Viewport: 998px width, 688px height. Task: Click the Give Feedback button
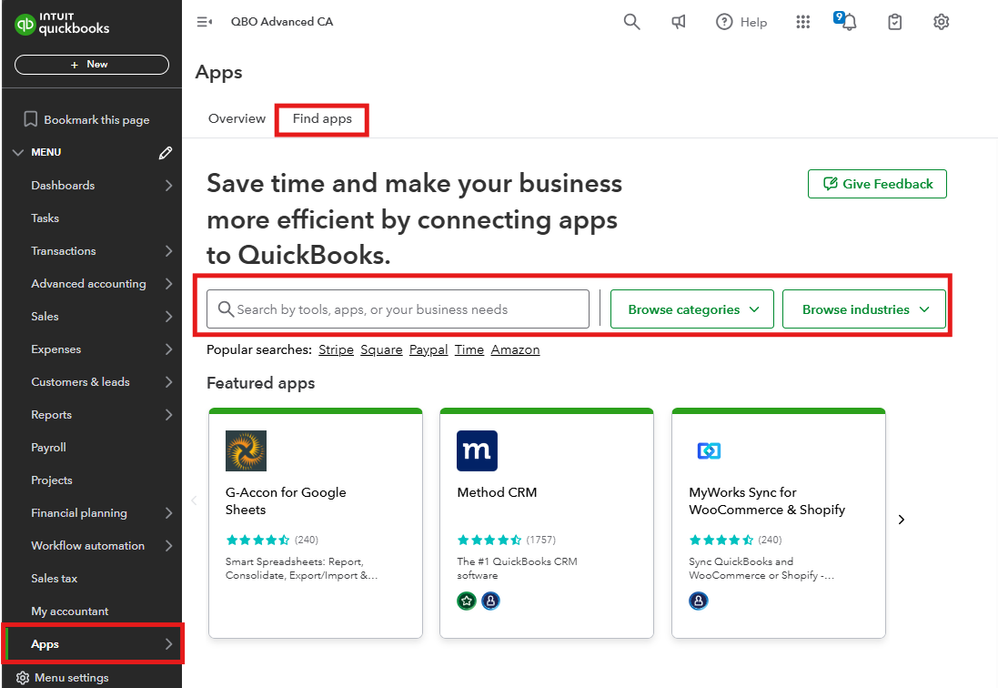tap(877, 183)
